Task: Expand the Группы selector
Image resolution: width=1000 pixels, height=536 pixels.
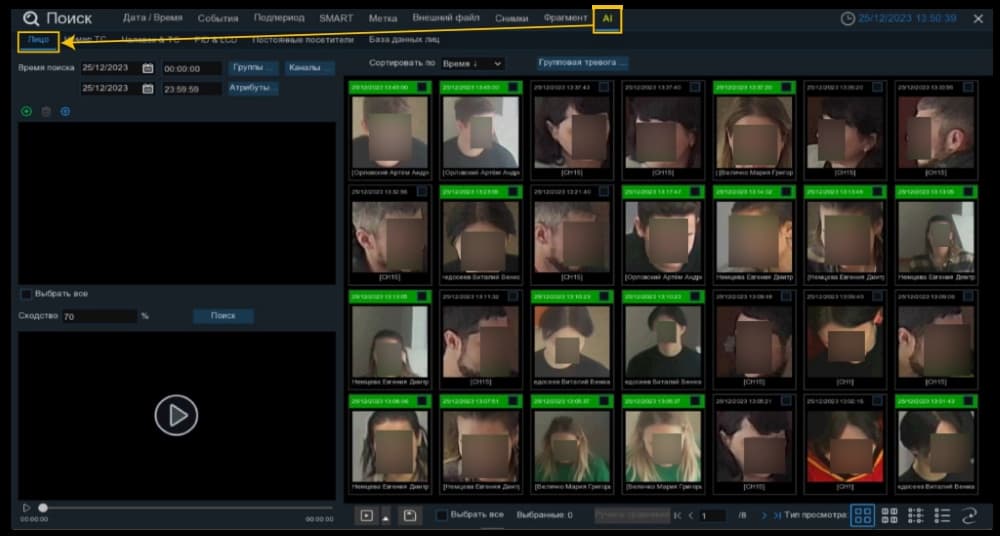Action: [x=253, y=68]
